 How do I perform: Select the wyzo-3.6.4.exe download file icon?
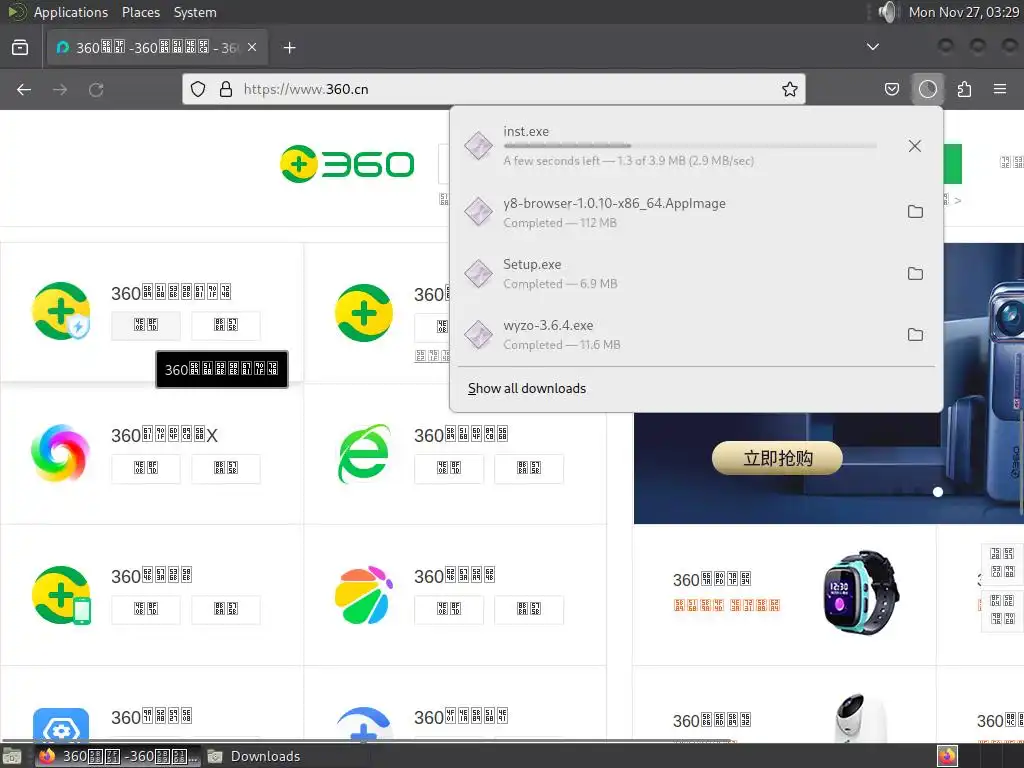[x=479, y=334]
